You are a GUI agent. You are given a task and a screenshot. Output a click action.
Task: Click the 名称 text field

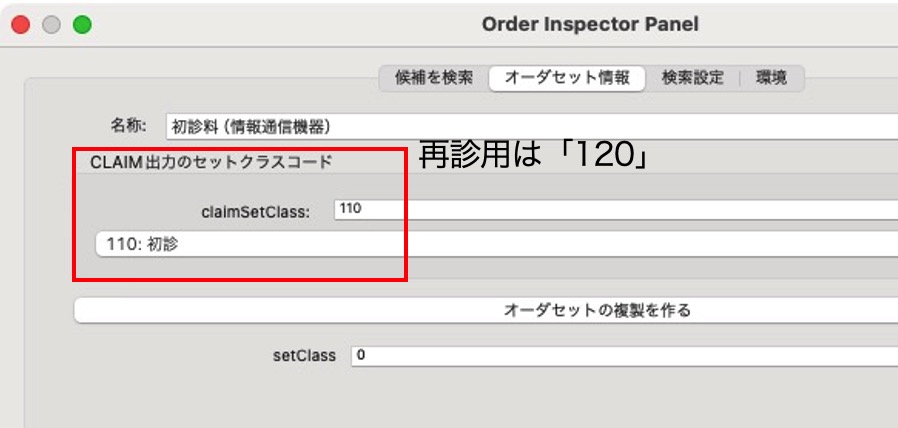[530, 126]
